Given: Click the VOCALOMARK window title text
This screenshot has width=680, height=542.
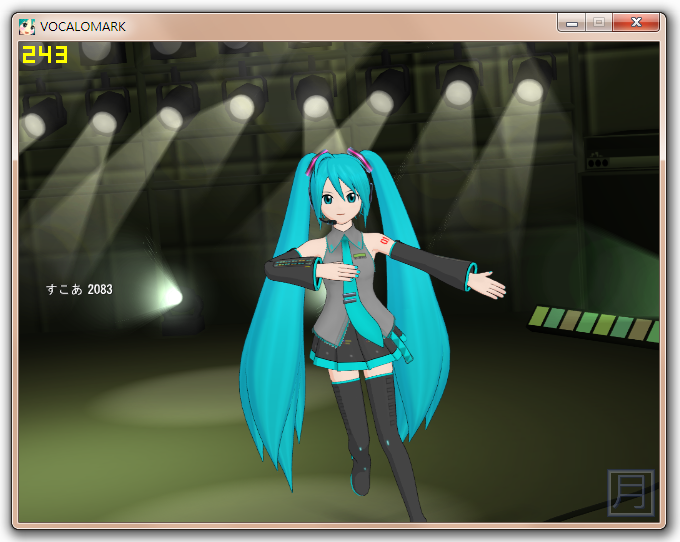Looking at the screenshot, I should [83, 27].
